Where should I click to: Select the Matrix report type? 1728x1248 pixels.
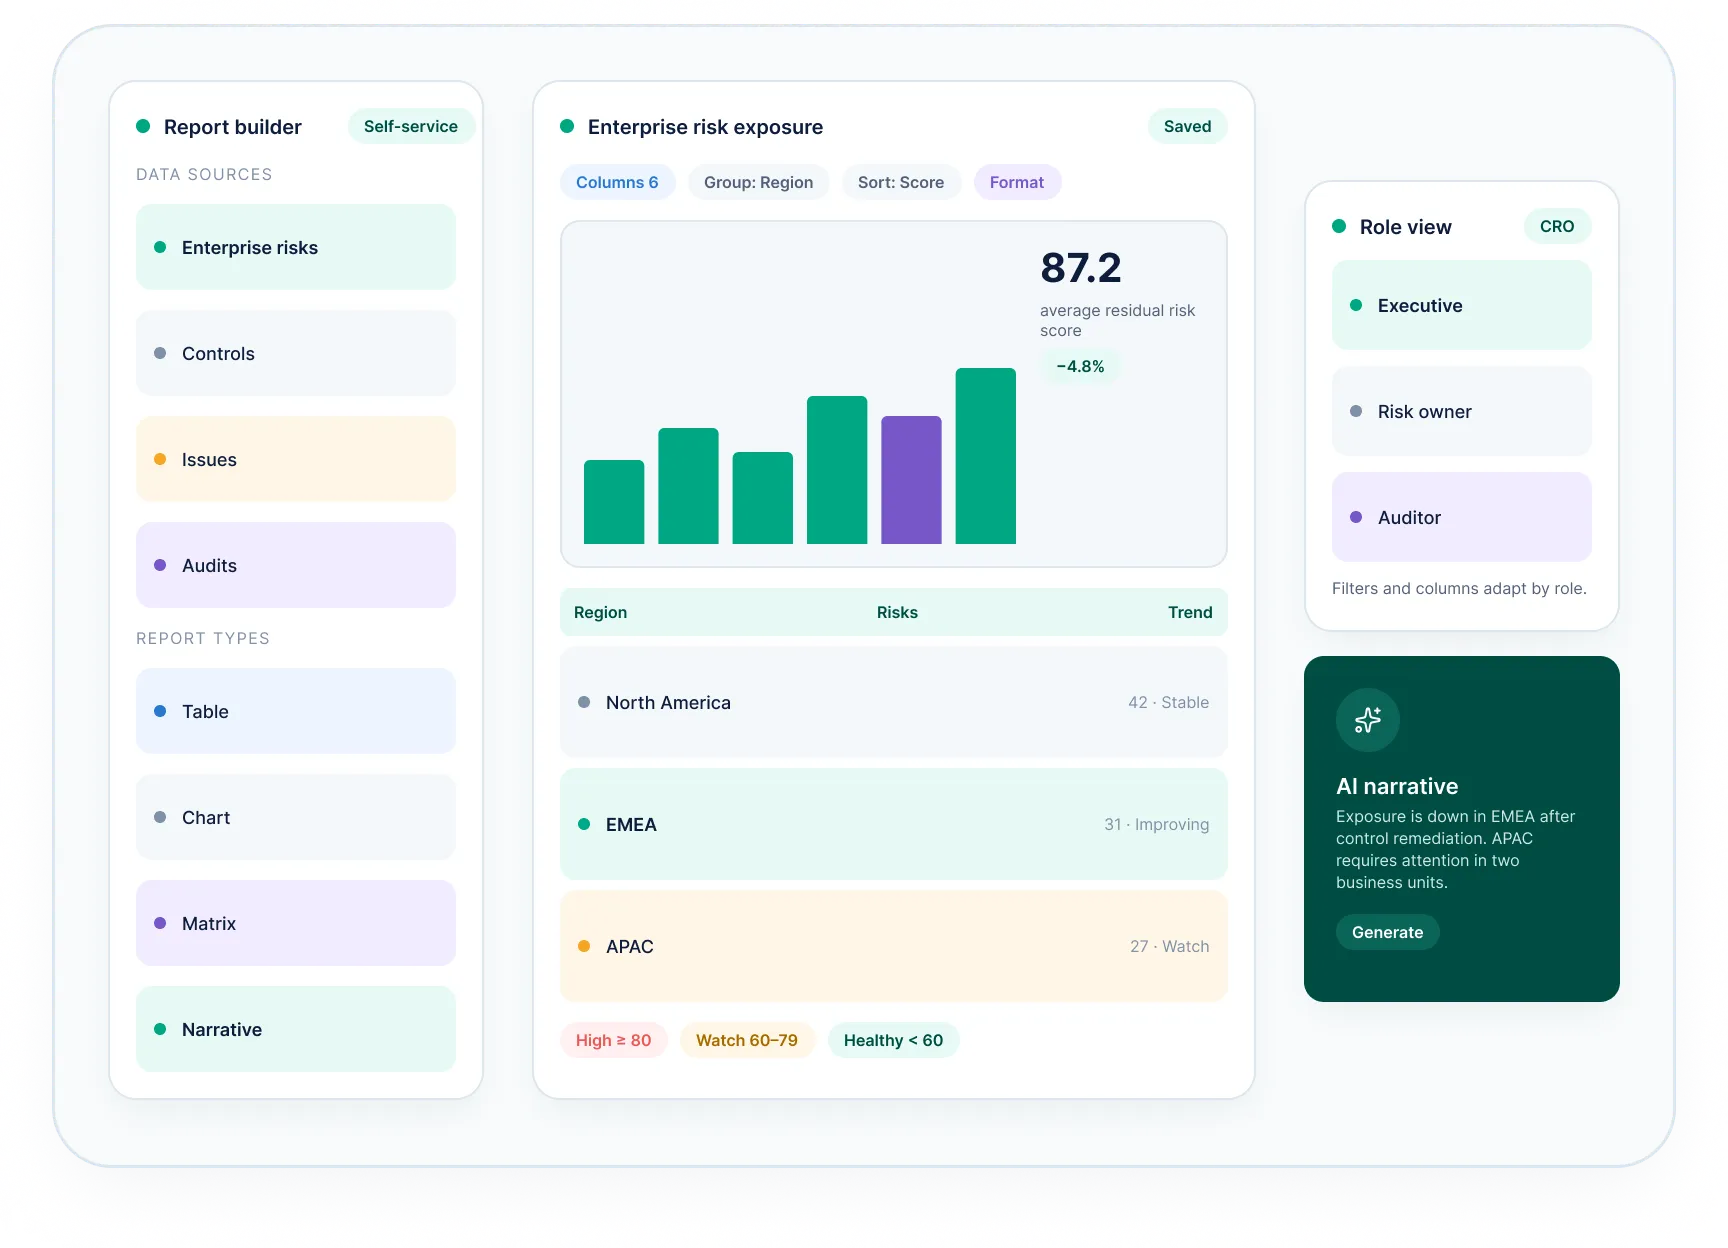tap(296, 923)
